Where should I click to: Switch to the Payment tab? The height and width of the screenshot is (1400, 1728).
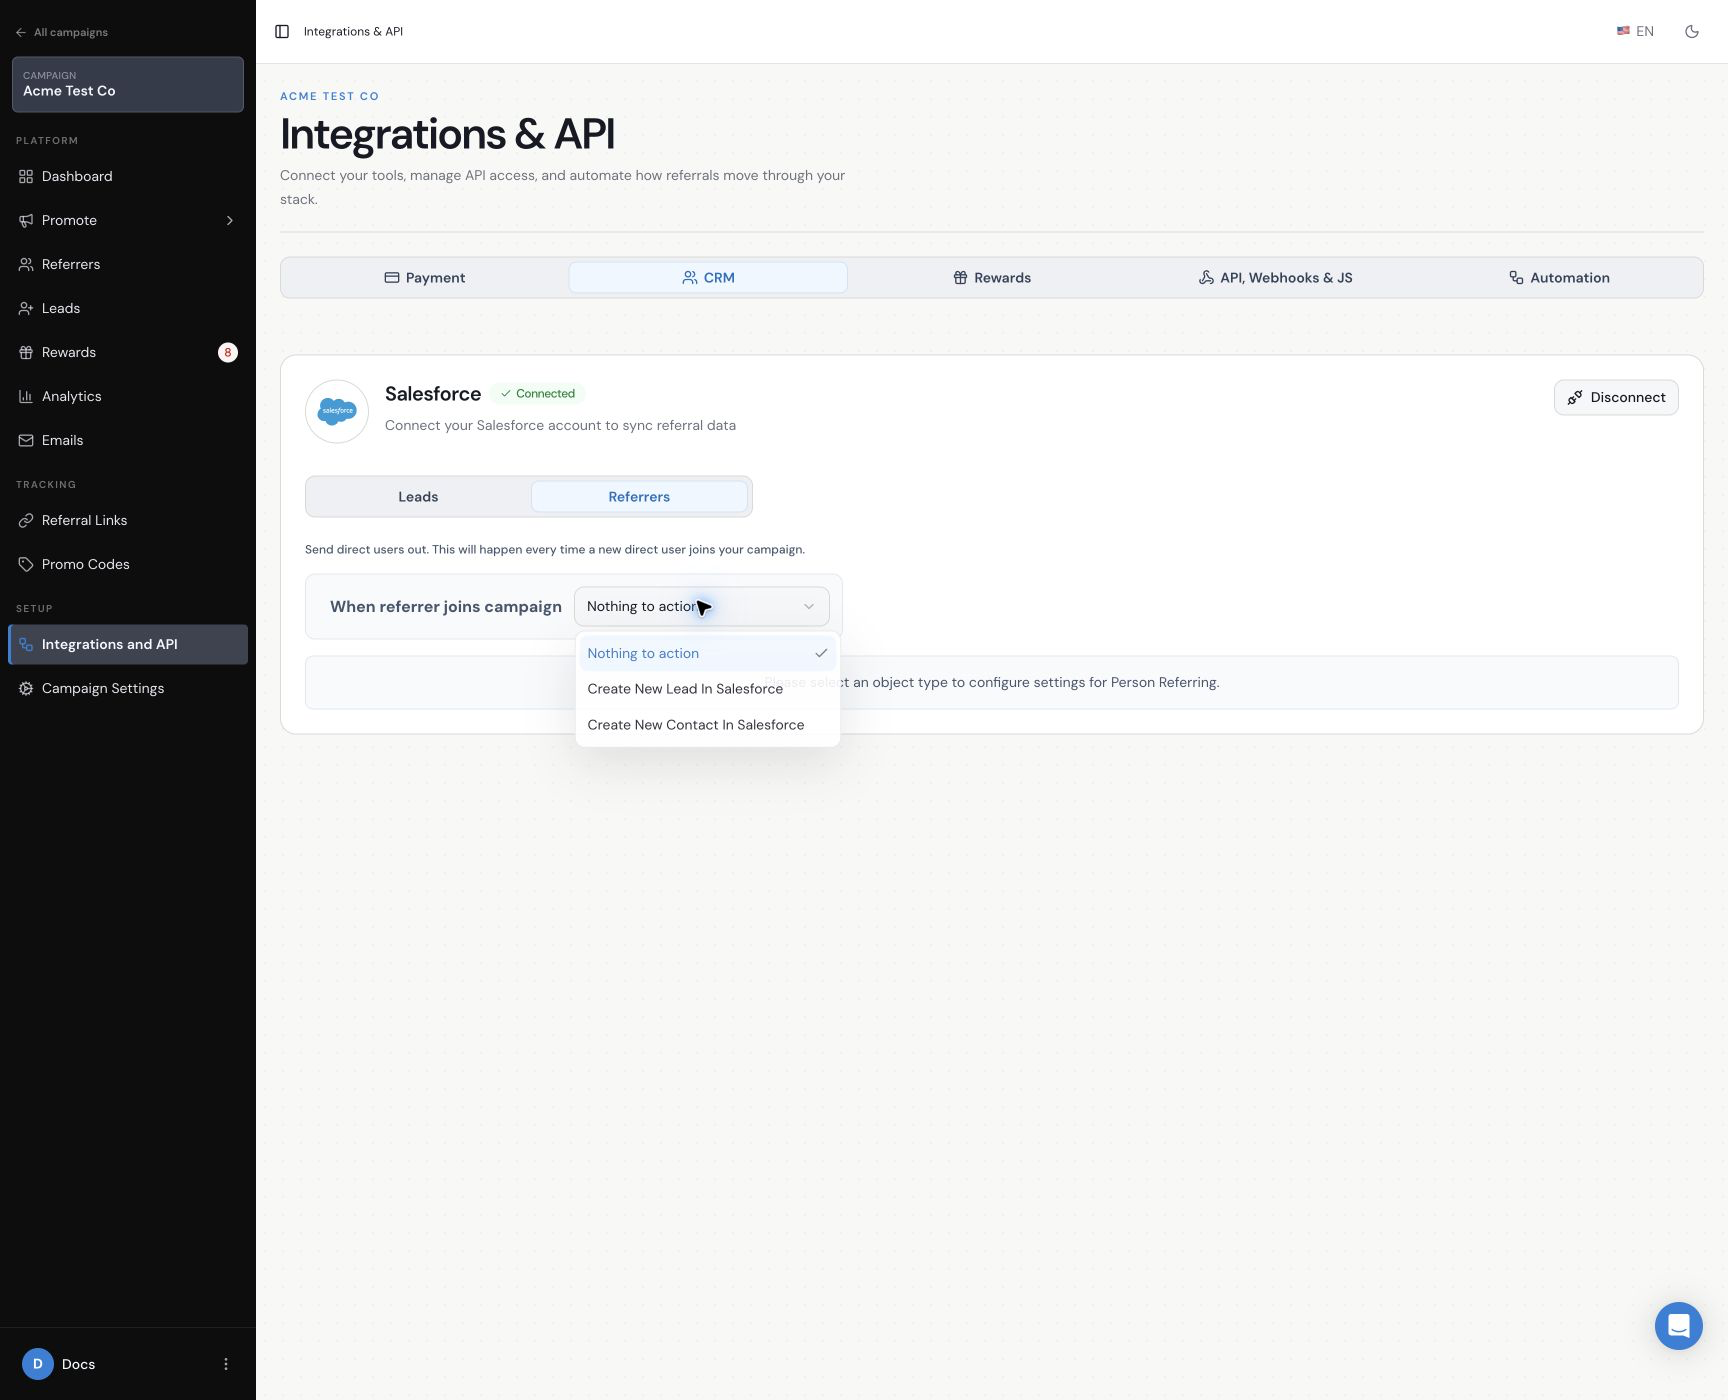(x=425, y=278)
